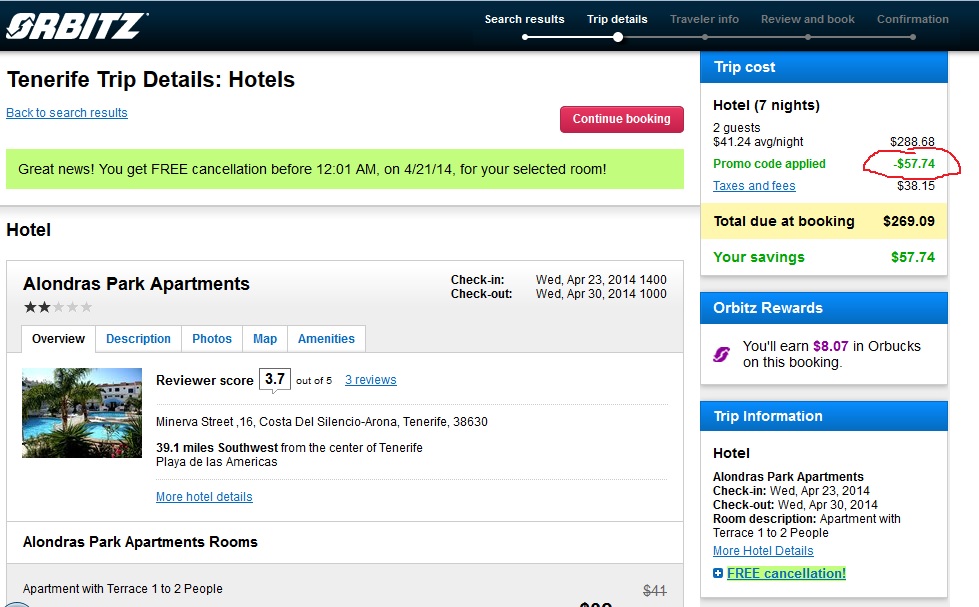Click the 3.7 reviewer score box

275,379
